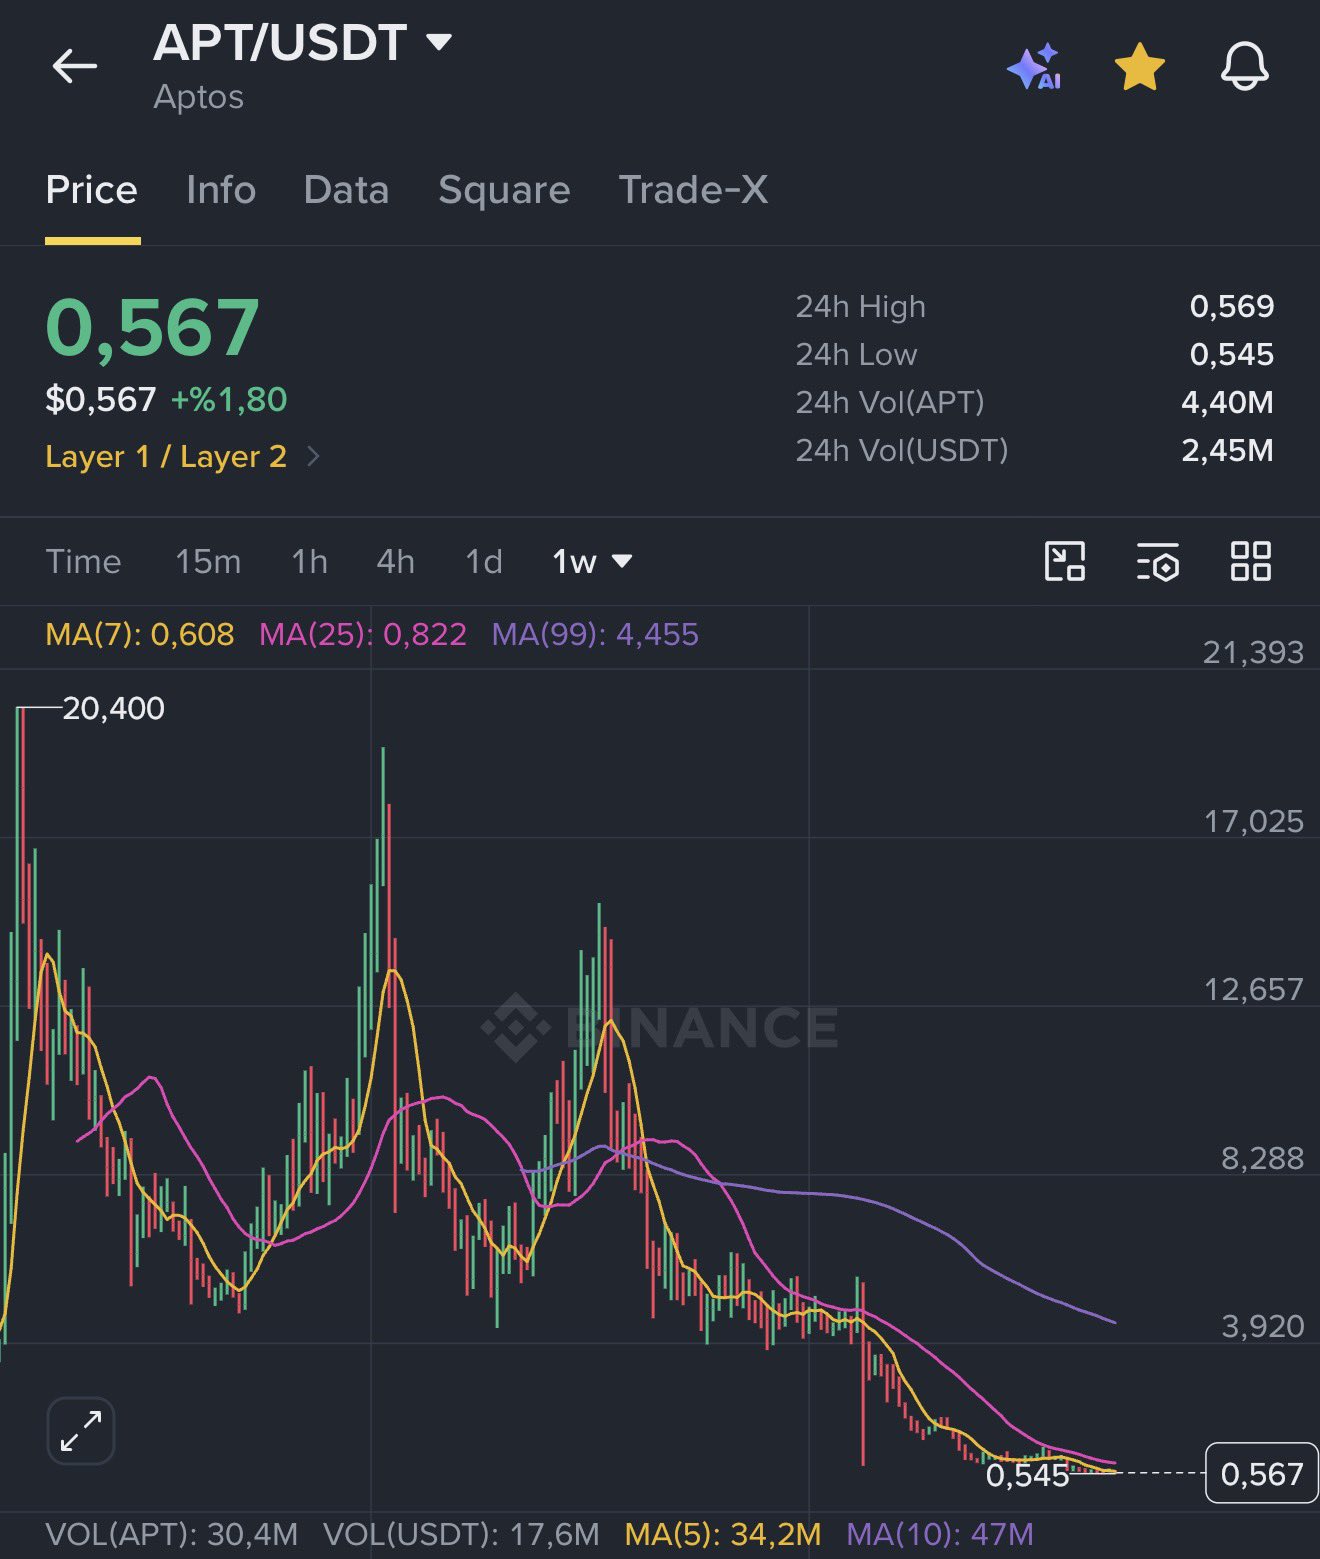Open chart indicator settings icon
The image size is (1320, 1559).
click(x=1158, y=562)
